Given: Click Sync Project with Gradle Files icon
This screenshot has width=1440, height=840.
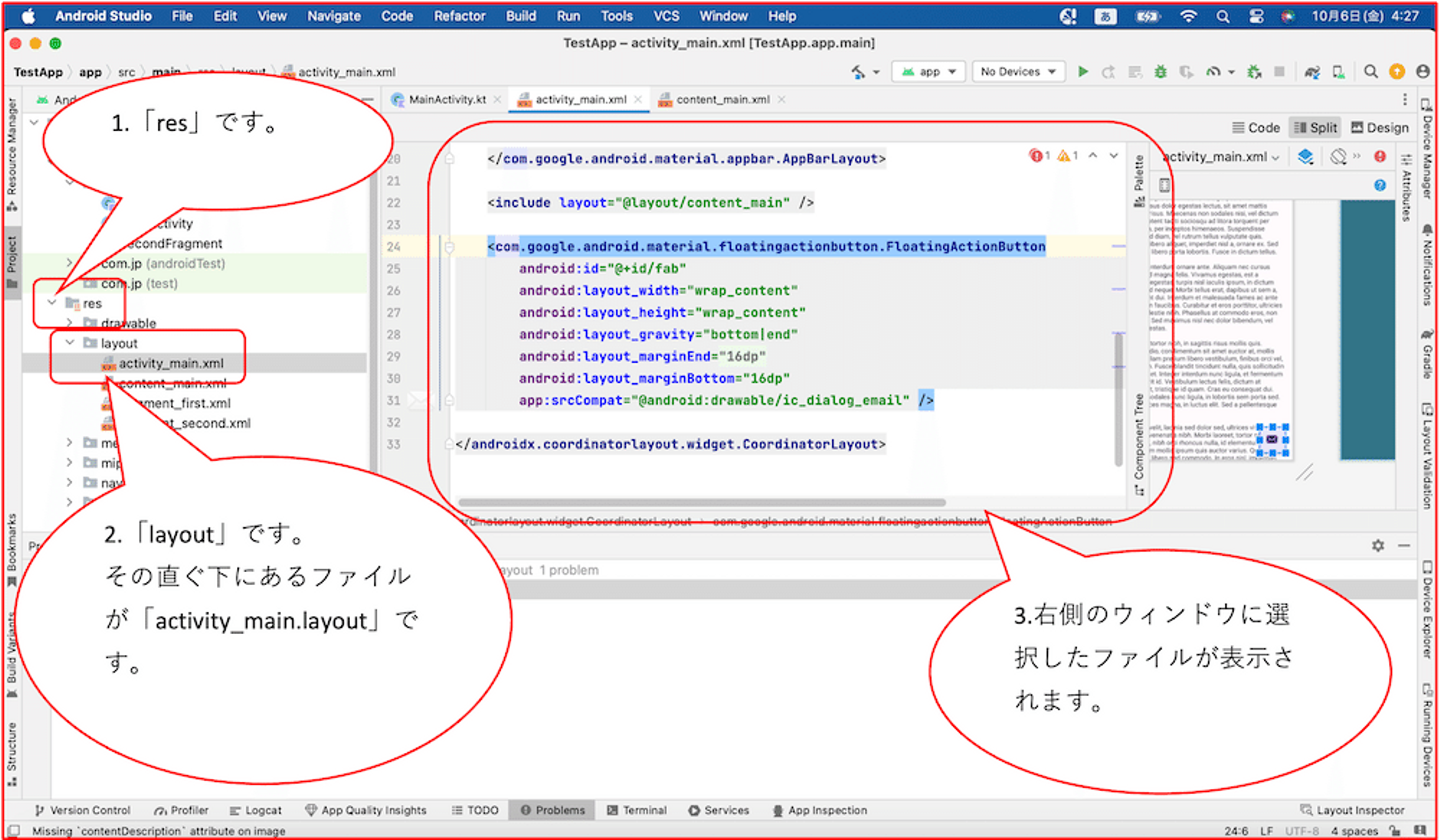Looking at the screenshot, I should [x=1312, y=72].
